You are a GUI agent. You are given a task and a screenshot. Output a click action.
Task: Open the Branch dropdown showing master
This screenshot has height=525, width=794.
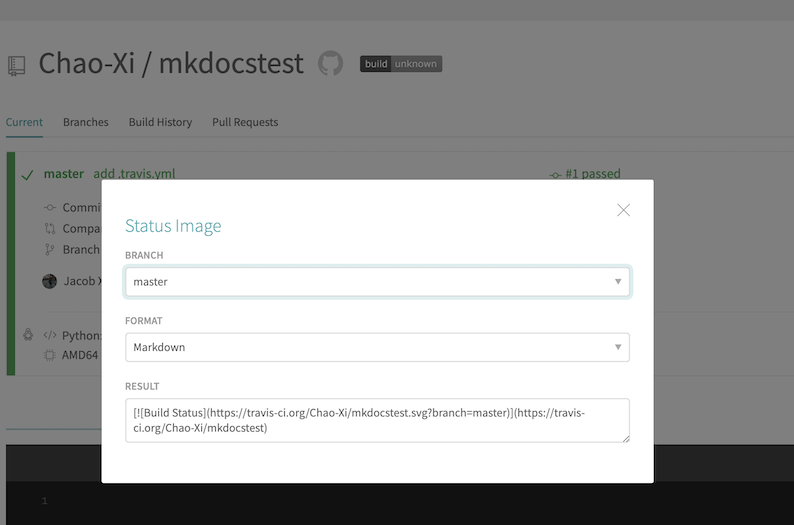(377, 282)
